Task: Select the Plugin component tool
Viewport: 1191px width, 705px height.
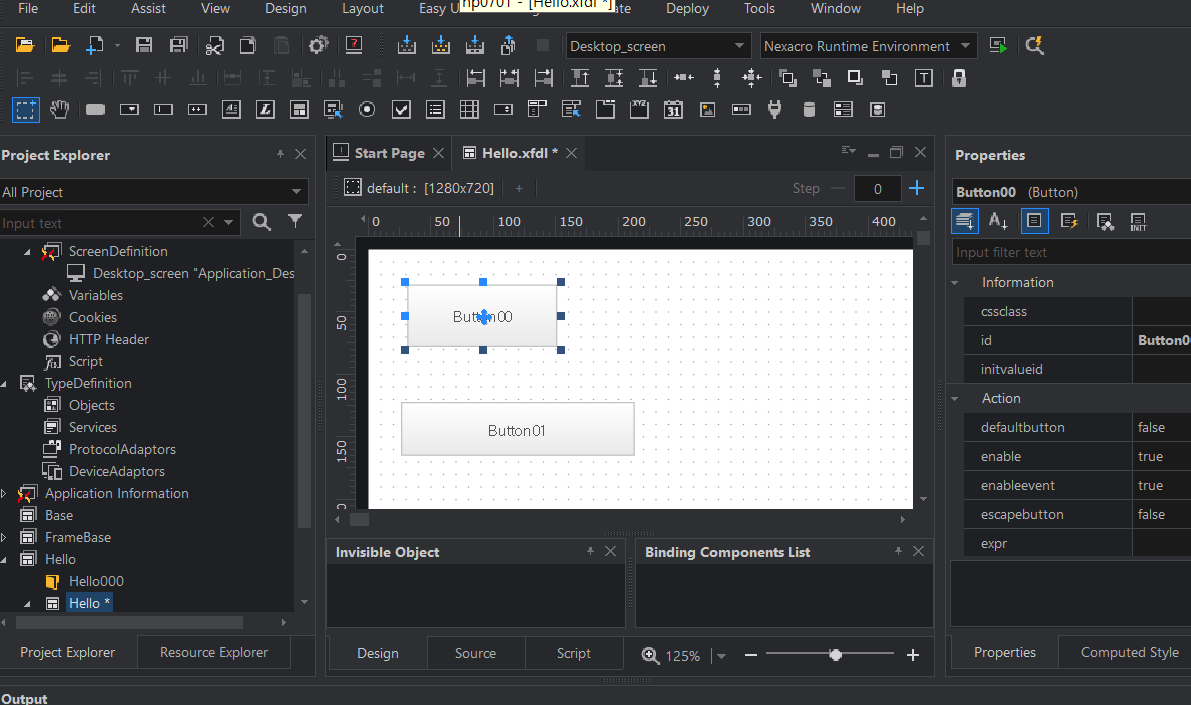Action: point(775,109)
